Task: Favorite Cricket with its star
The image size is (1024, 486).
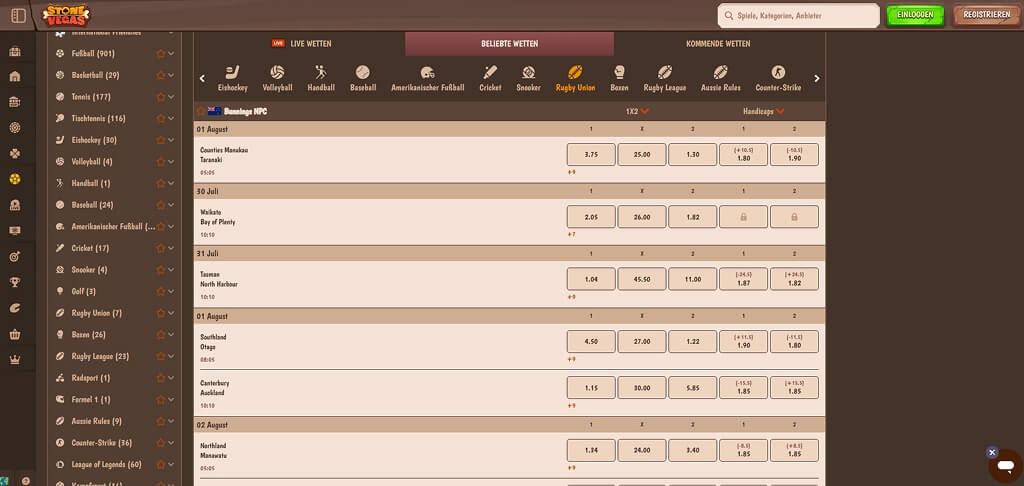Action: click(x=161, y=248)
